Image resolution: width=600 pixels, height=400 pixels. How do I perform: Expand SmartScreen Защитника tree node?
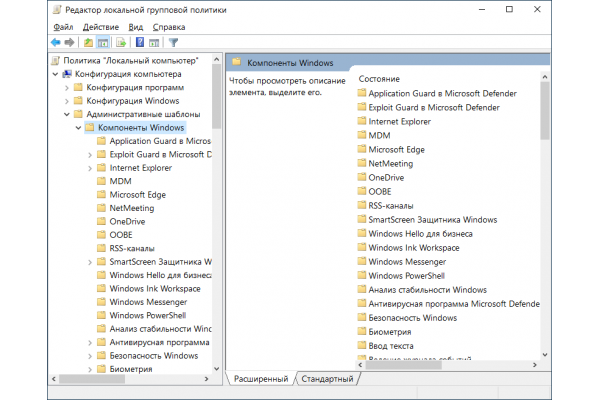click(90, 262)
